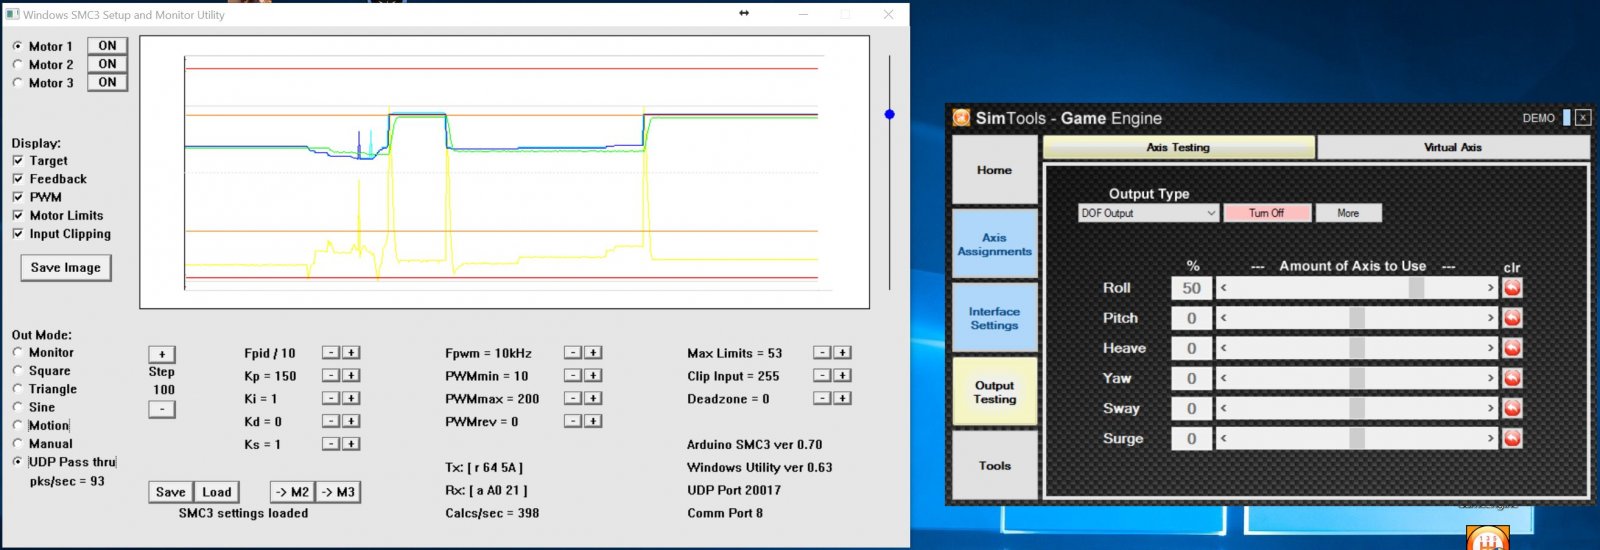Click taskbar app icon below SimTools window
1600x550 pixels.
click(x=1488, y=538)
